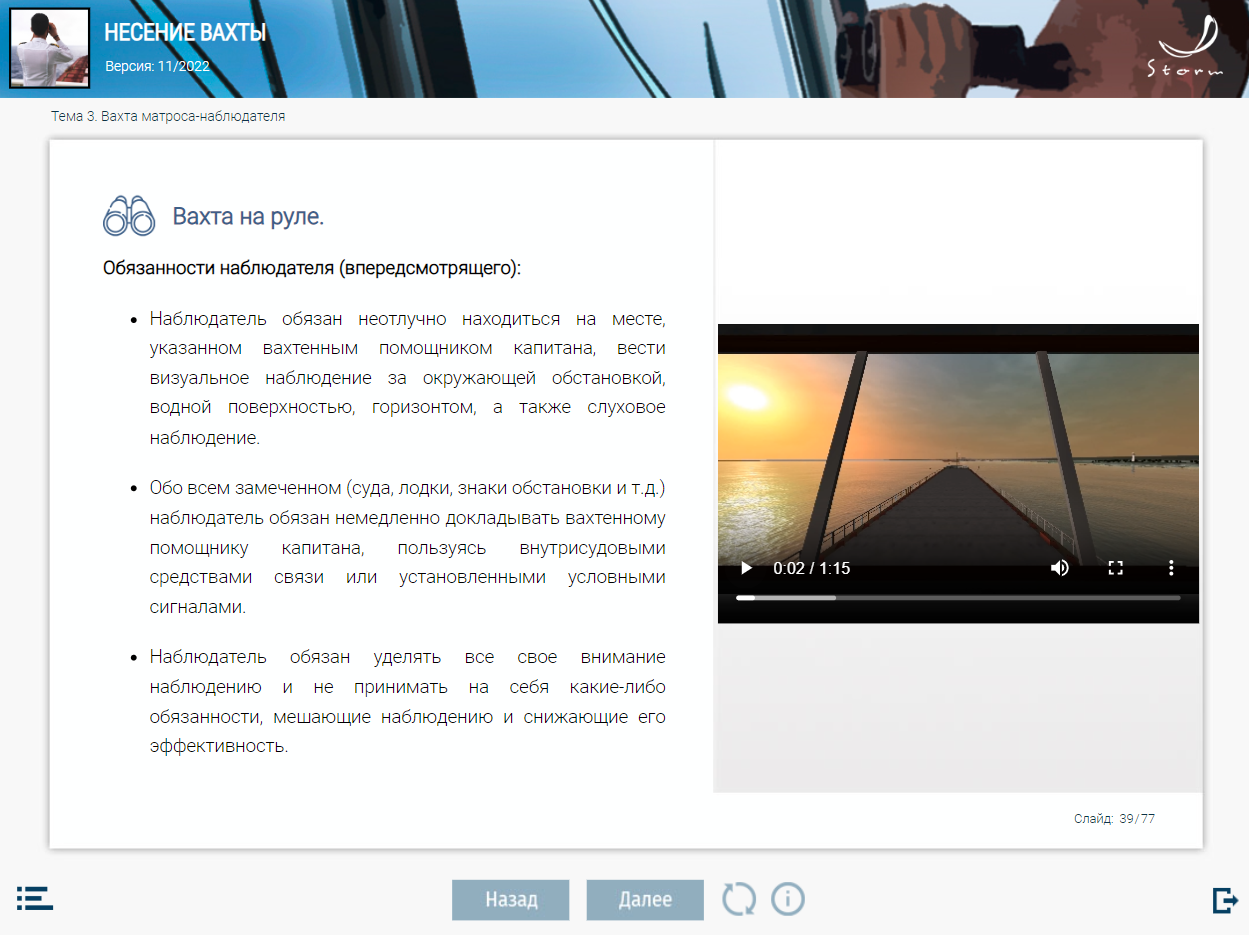Open video more options menu
The image size is (1249, 935).
pyautogui.click(x=1171, y=568)
